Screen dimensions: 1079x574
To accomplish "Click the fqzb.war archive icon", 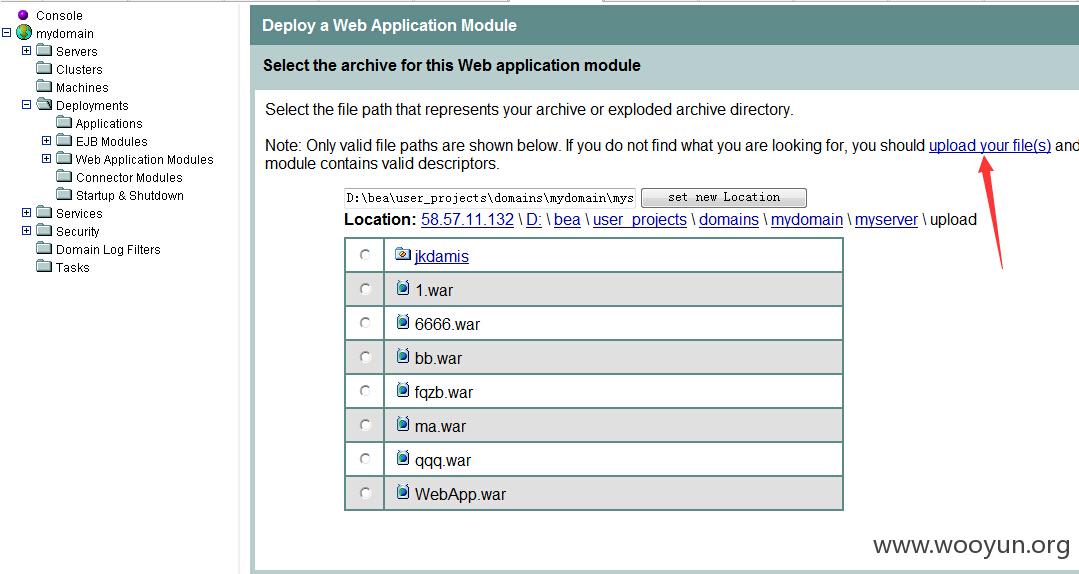I will 403,390.
